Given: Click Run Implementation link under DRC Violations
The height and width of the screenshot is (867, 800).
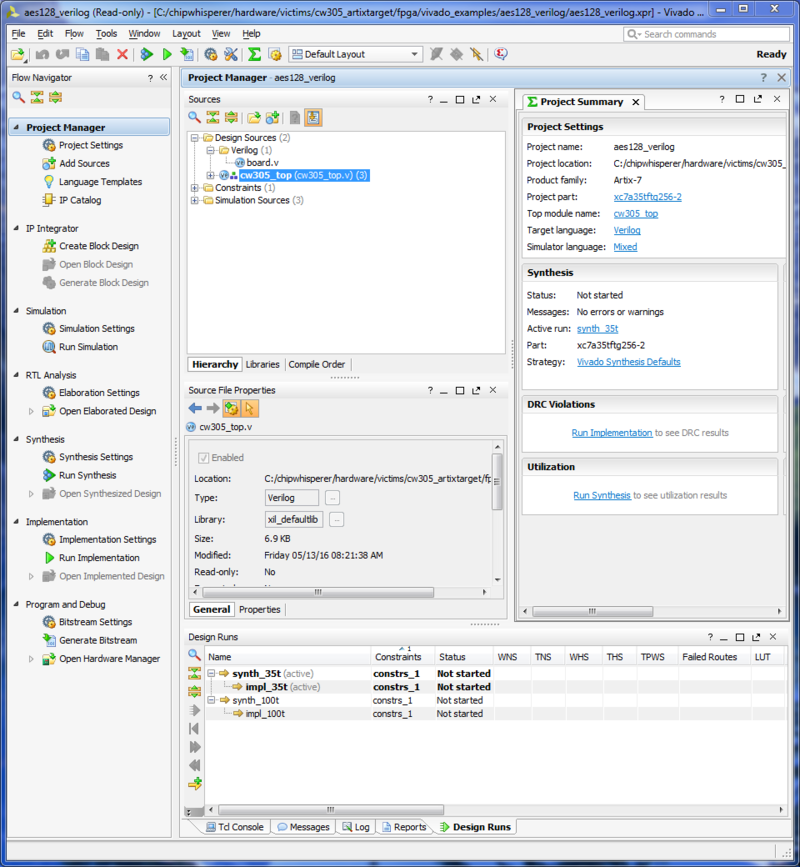Looking at the screenshot, I should (612, 433).
